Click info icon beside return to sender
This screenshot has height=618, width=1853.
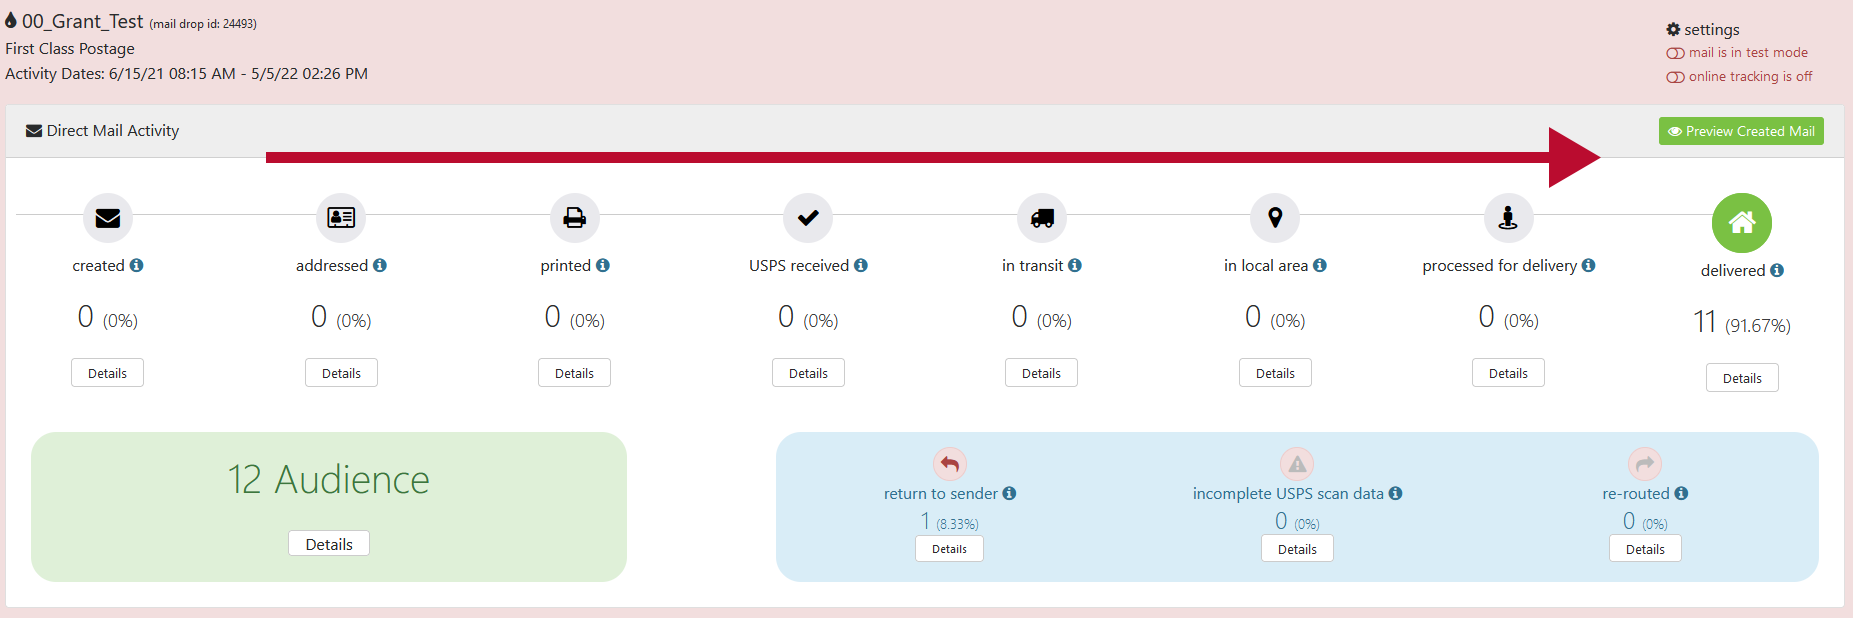tap(1010, 493)
